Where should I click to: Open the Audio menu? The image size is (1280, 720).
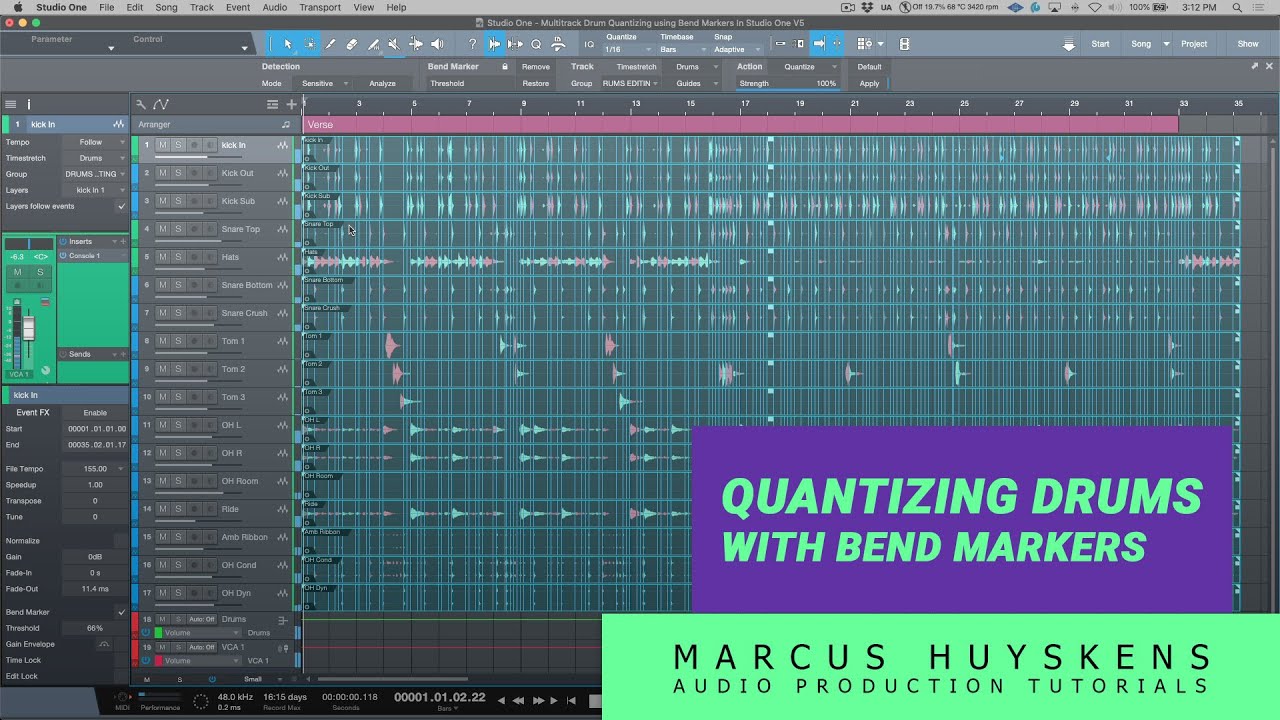(274, 7)
